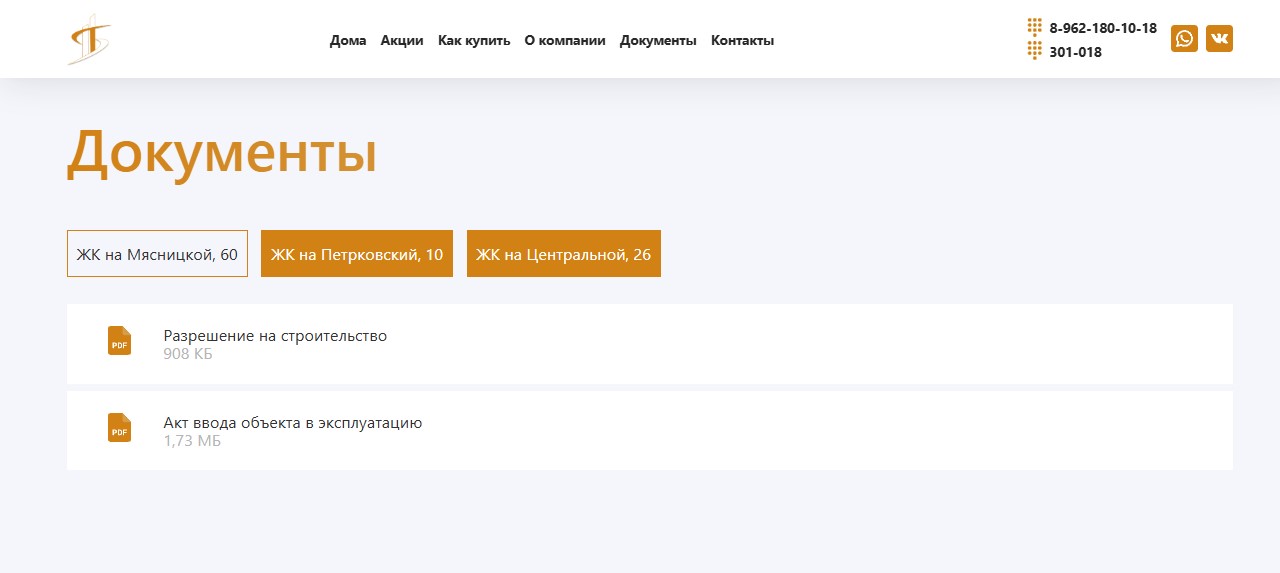This screenshot has width=1280, height=573.
Task: Switch to ЖК на Центральной, 26 tab
Action: click(x=564, y=254)
